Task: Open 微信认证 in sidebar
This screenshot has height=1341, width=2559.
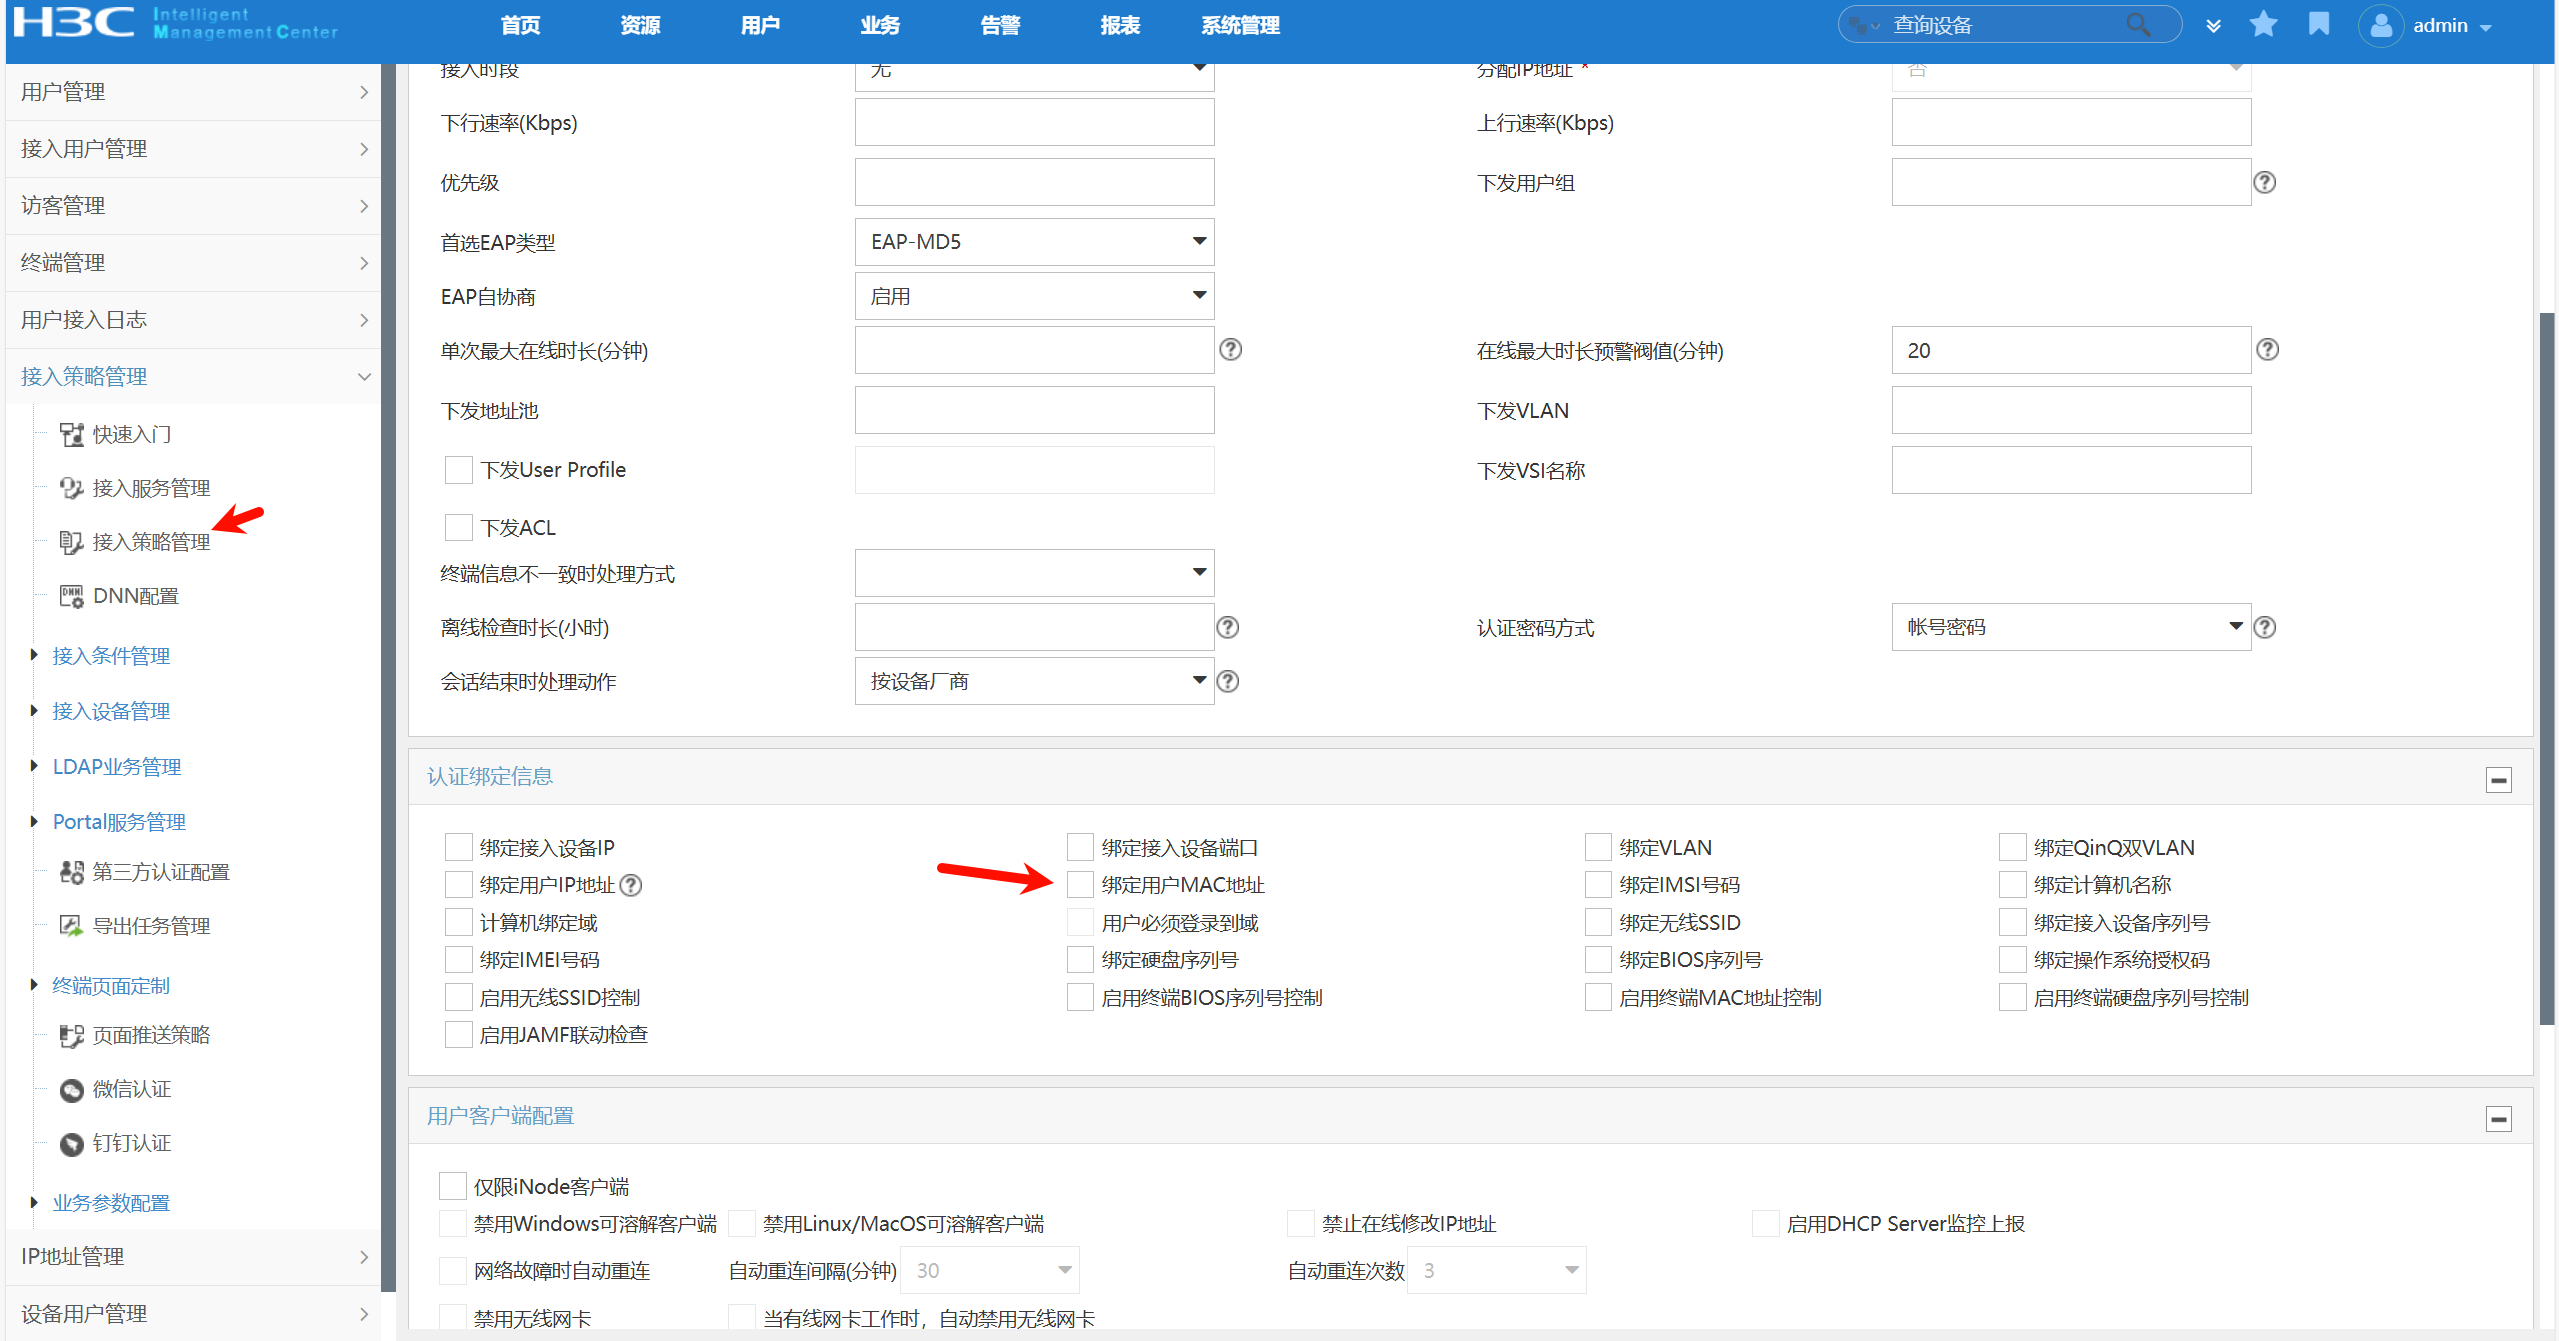Action: (x=131, y=1089)
